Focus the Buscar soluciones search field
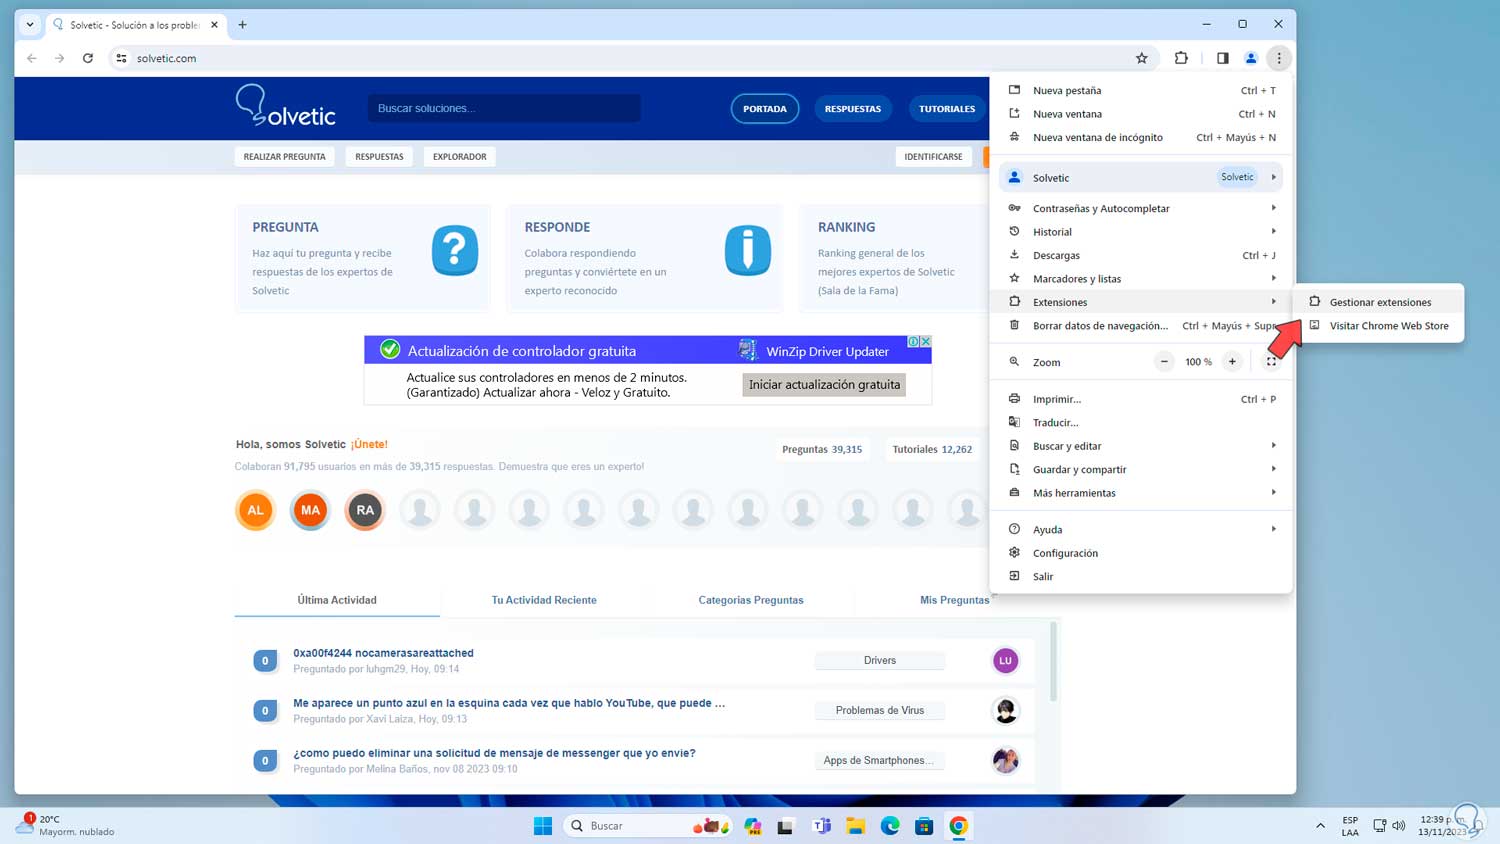The width and height of the screenshot is (1500, 844). pyautogui.click(x=504, y=108)
